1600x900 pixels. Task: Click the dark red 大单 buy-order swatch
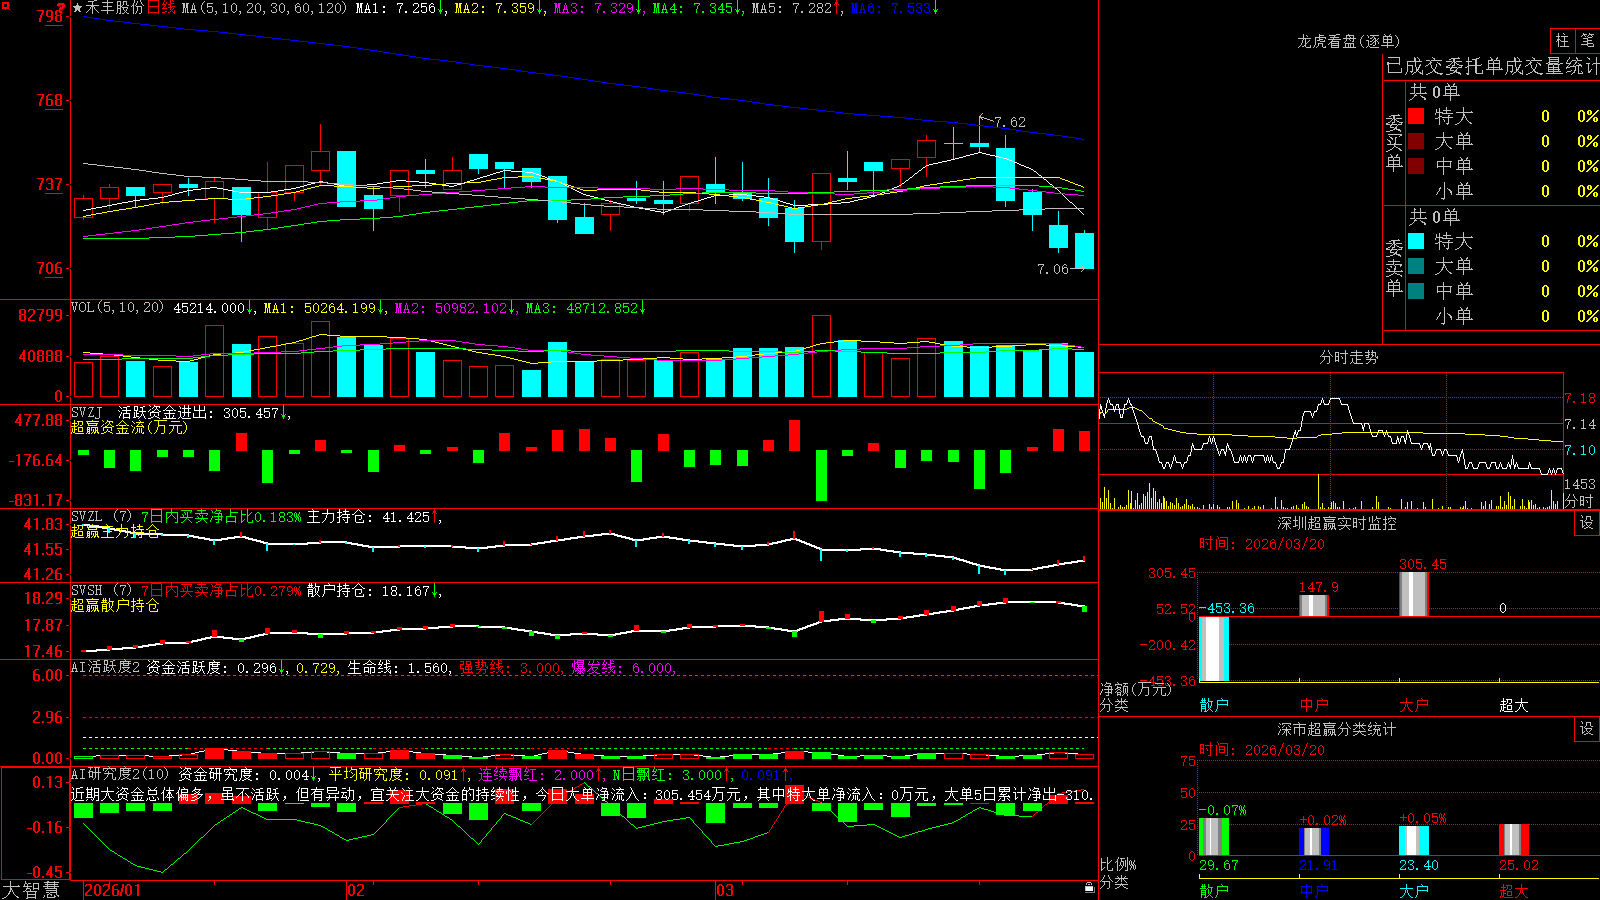pos(1416,141)
